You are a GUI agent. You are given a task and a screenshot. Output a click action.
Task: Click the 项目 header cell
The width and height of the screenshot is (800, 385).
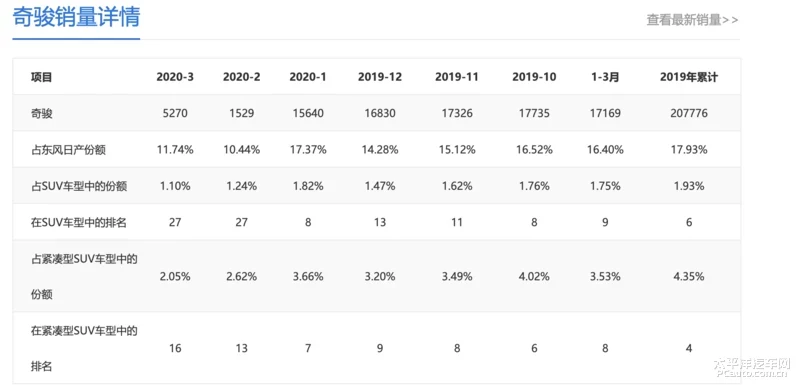[x=41, y=77]
